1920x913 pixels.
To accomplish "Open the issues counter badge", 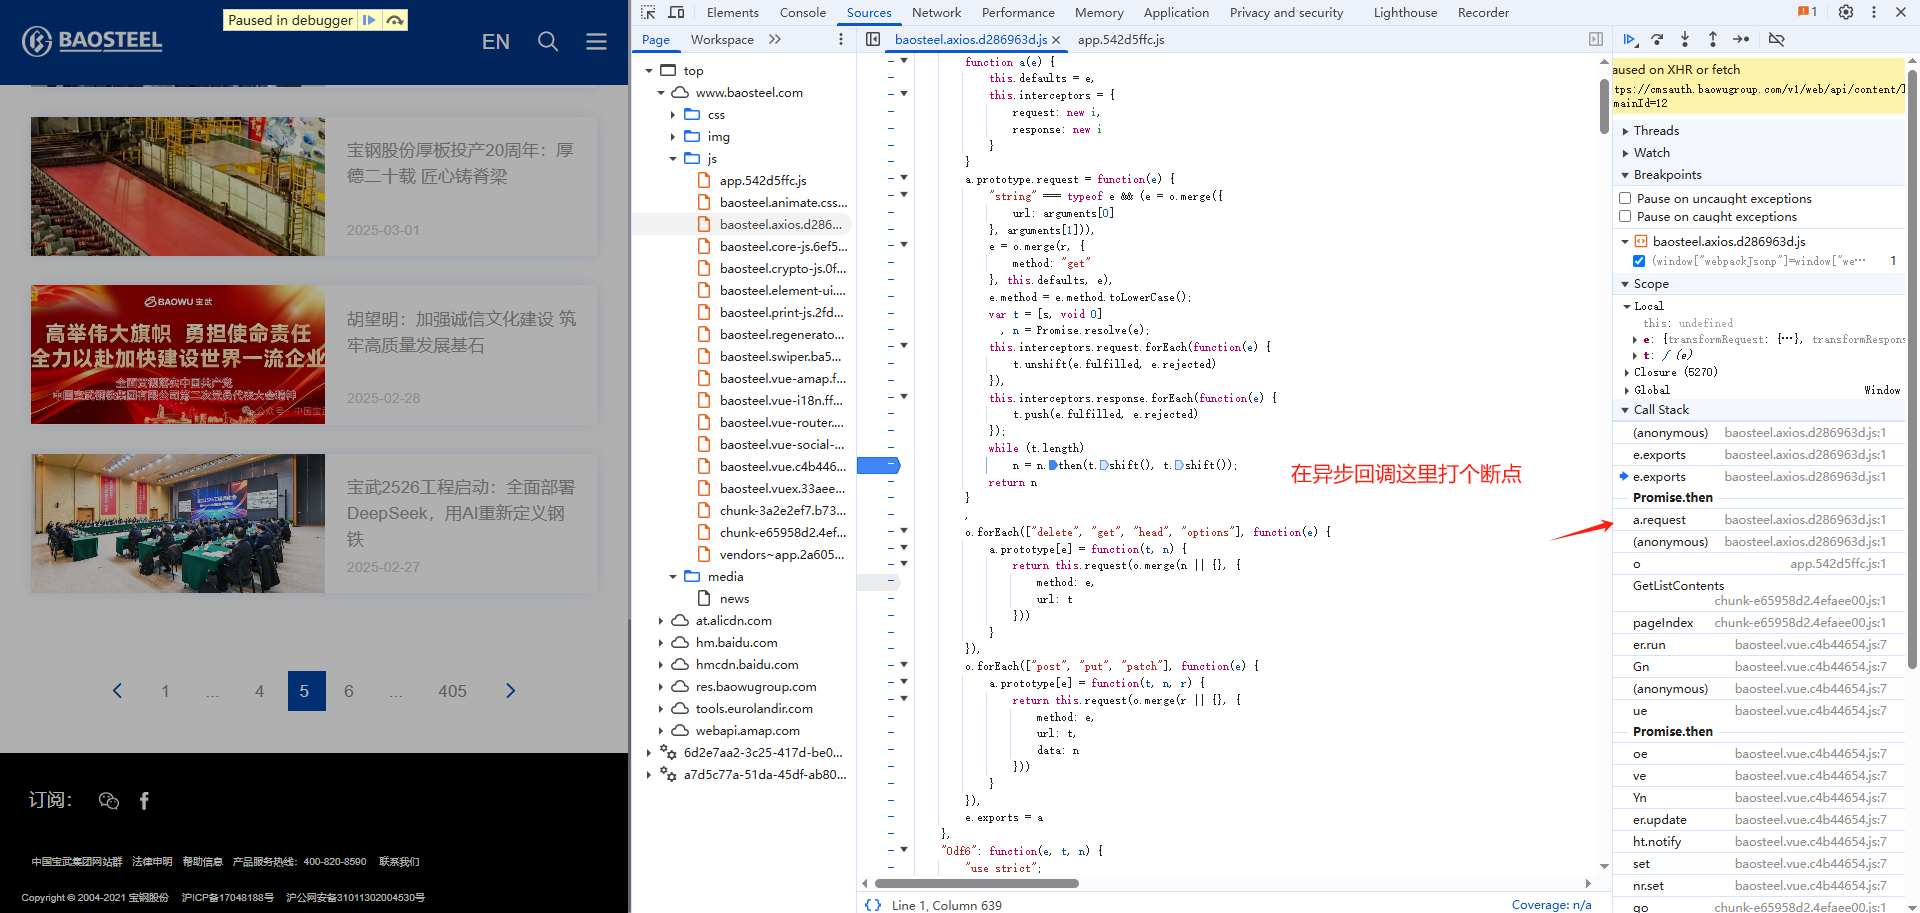I will click(1807, 12).
